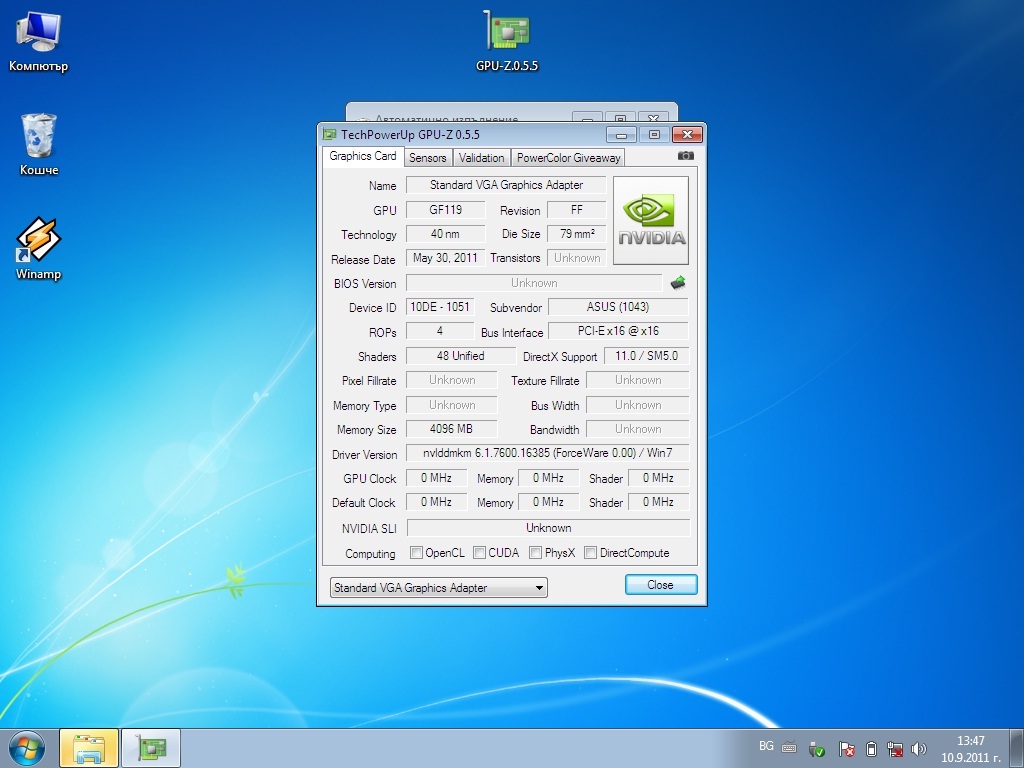1024x768 pixels.
Task: Click the Memory Size field 4096 MB
Action: [x=451, y=429]
